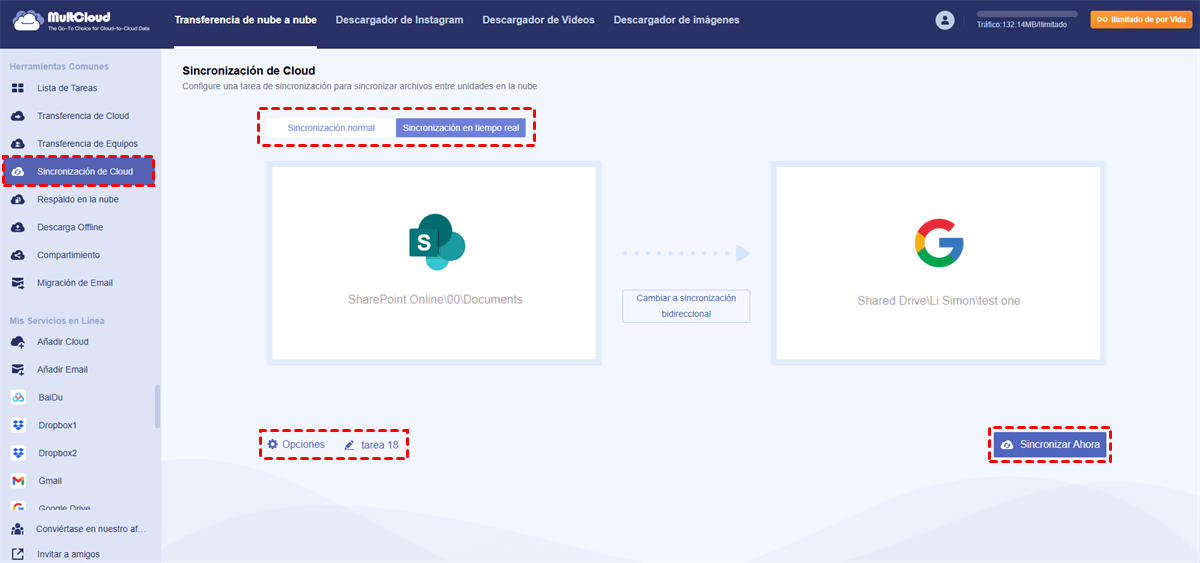The width and height of the screenshot is (1200, 563).
Task: Select source SharePoint Online\00\Documents box
Action: (434, 263)
